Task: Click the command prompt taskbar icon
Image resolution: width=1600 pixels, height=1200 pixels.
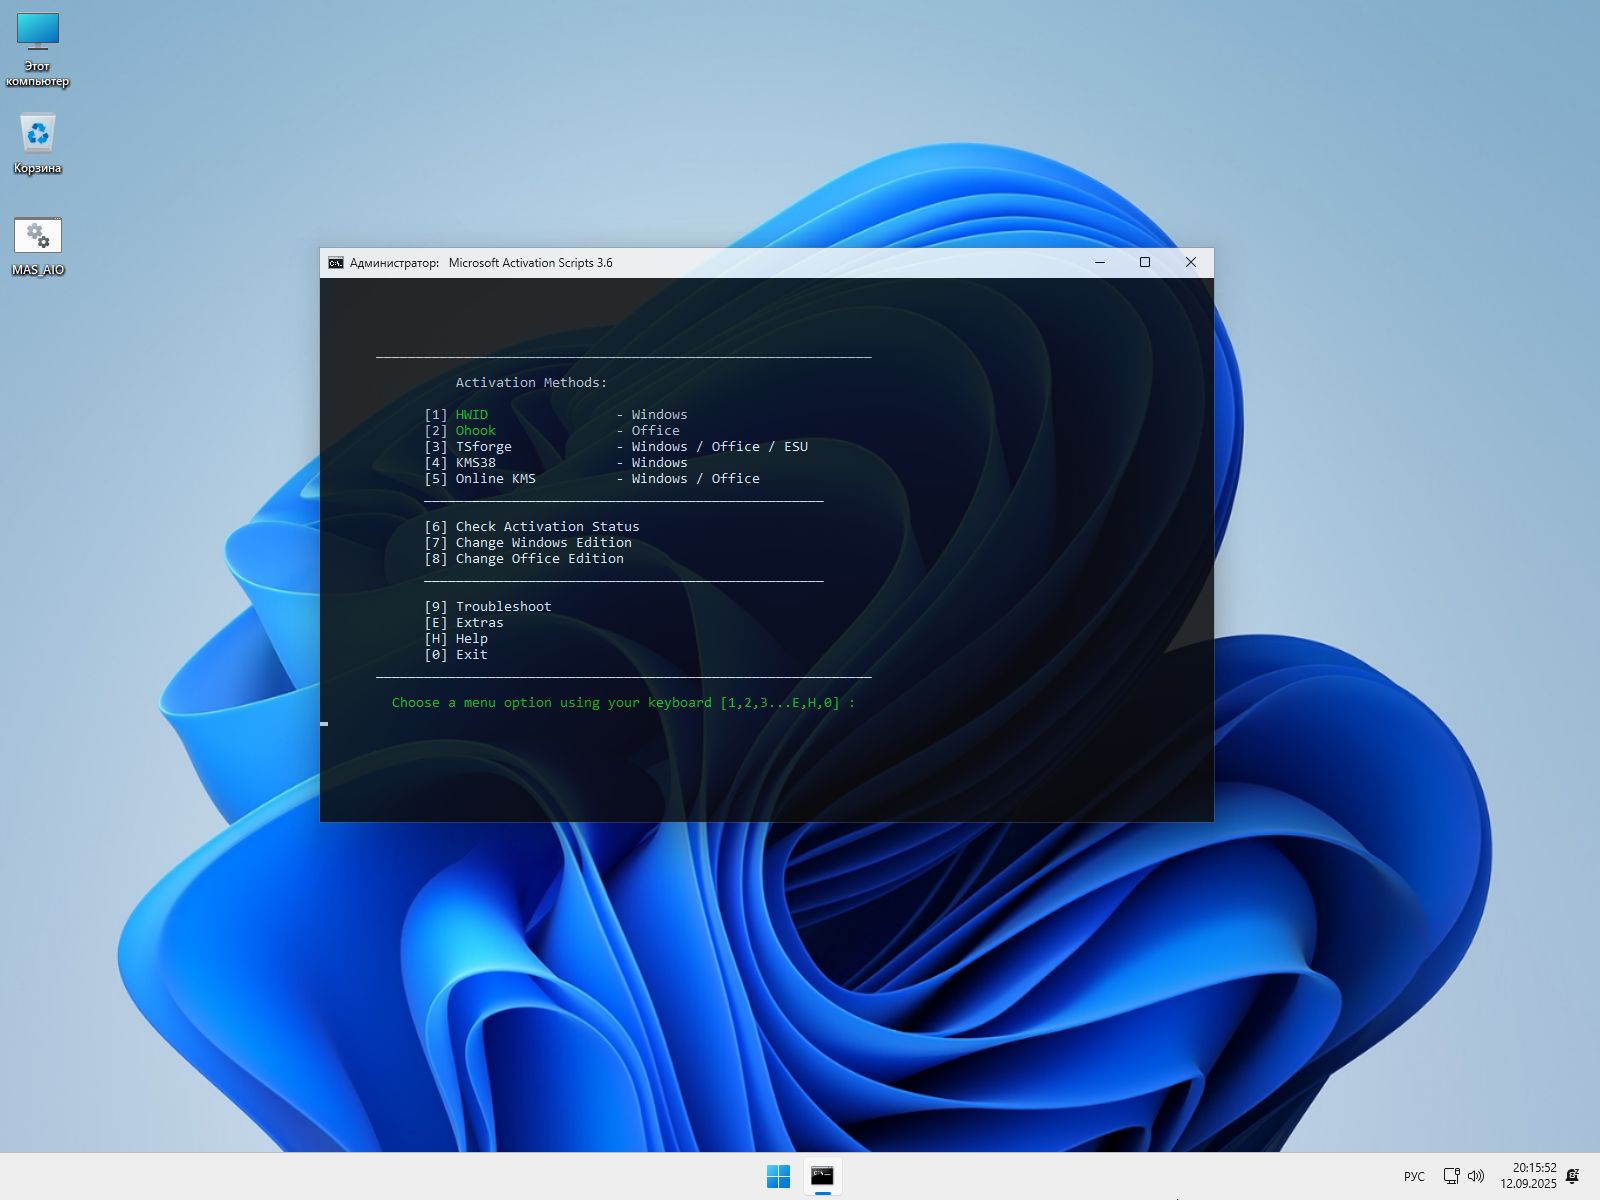Action: [822, 1176]
